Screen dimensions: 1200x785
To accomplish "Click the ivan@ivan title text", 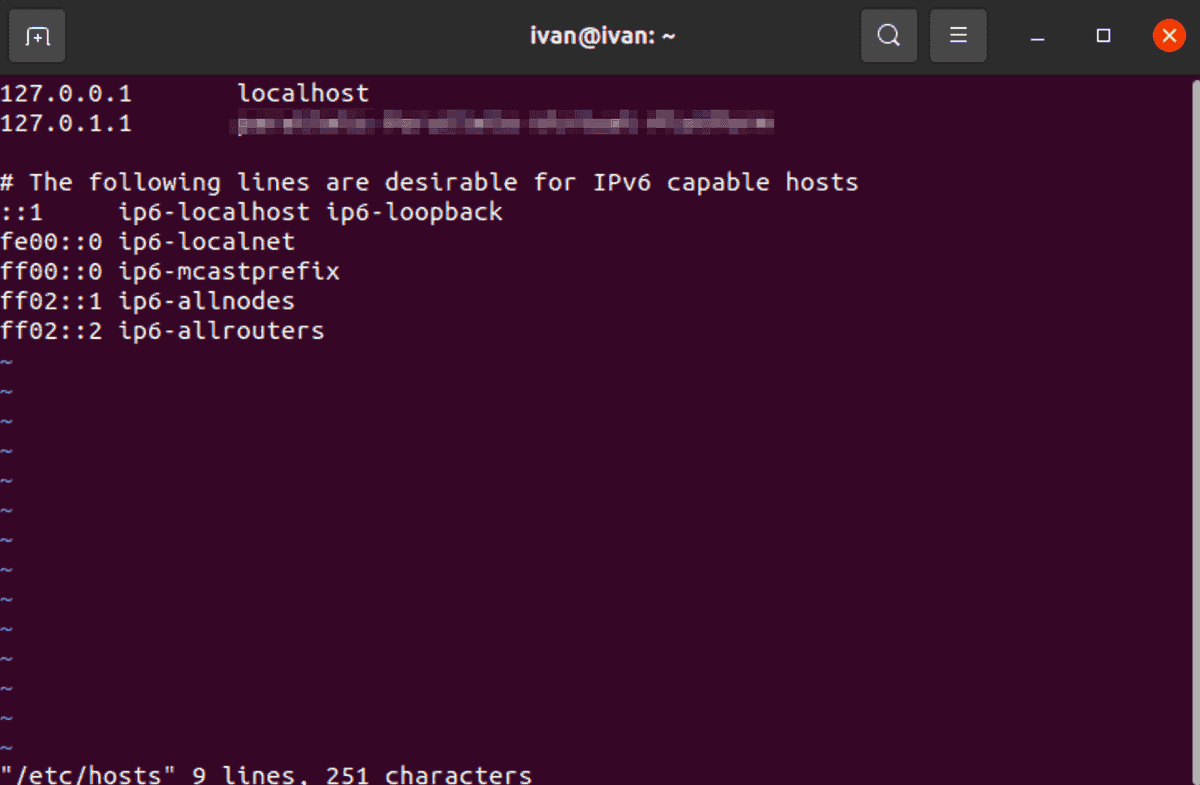I will [602, 35].
